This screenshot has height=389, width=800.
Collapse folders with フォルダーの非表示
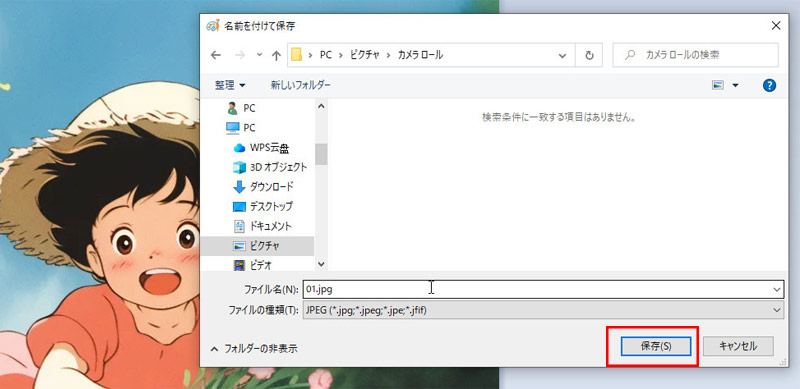tap(254, 349)
